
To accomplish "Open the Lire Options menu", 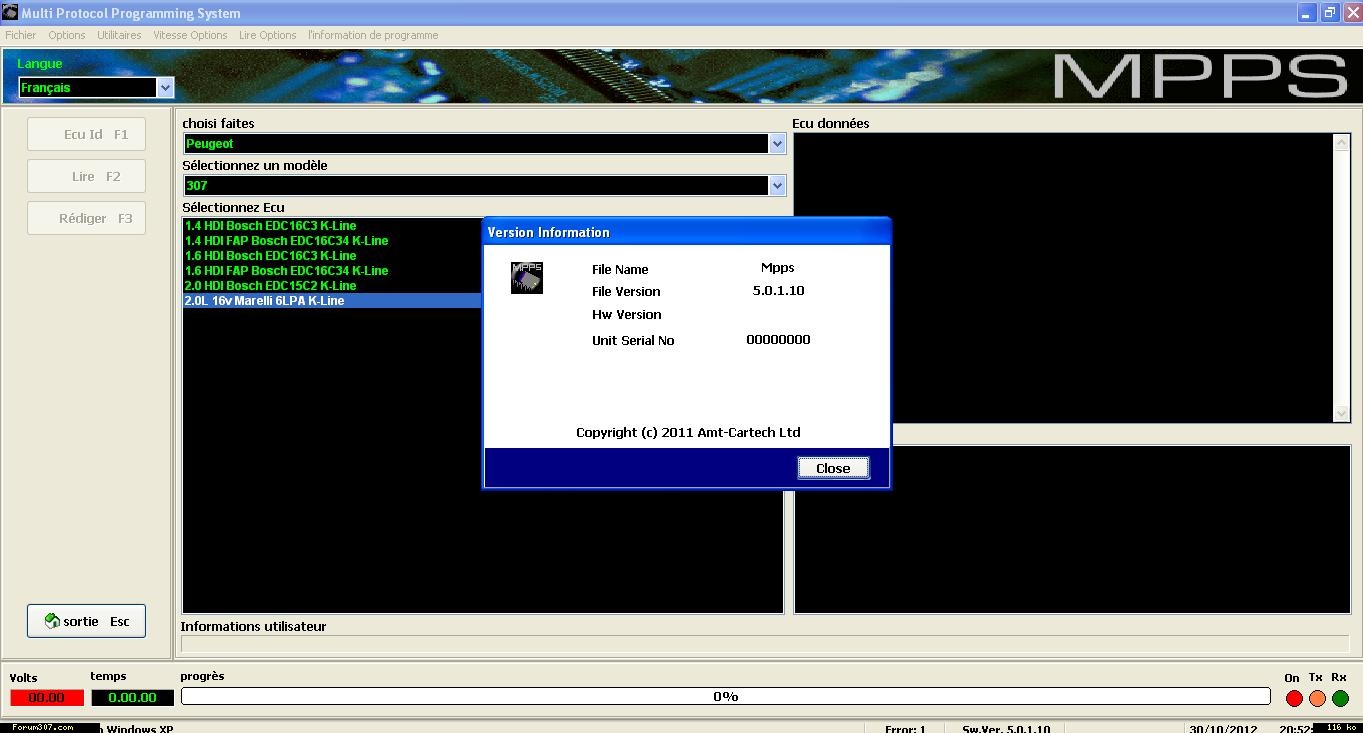I will [268, 35].
